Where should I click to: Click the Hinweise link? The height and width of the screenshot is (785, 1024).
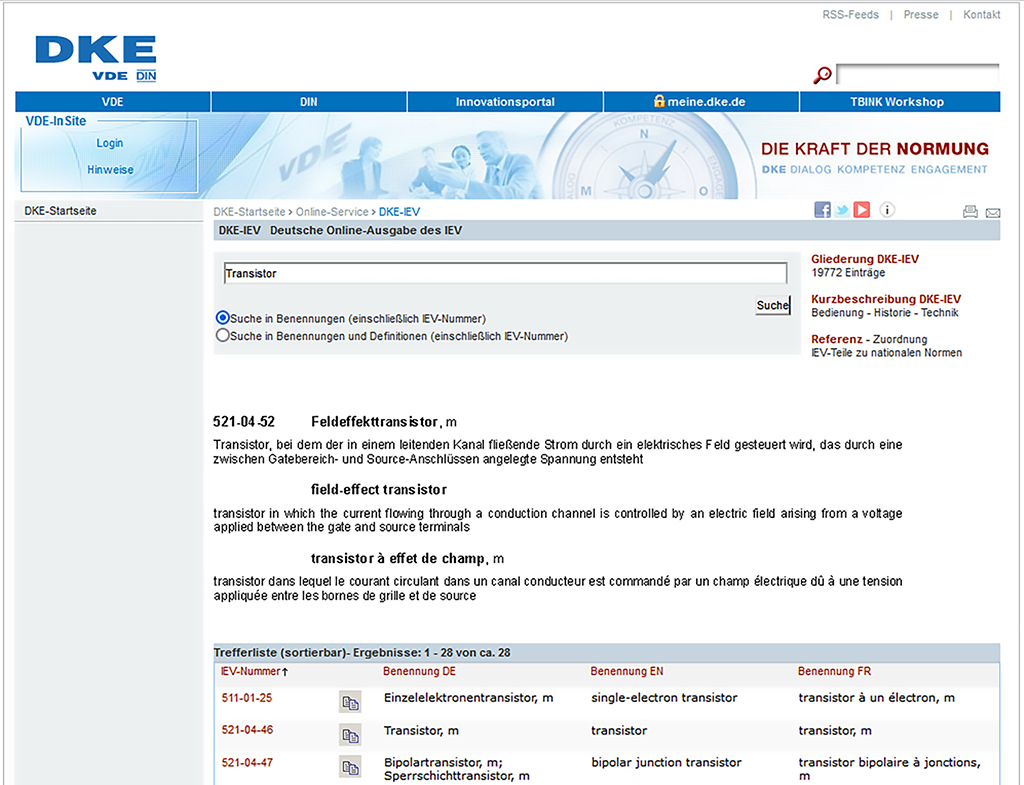point(110,170)
